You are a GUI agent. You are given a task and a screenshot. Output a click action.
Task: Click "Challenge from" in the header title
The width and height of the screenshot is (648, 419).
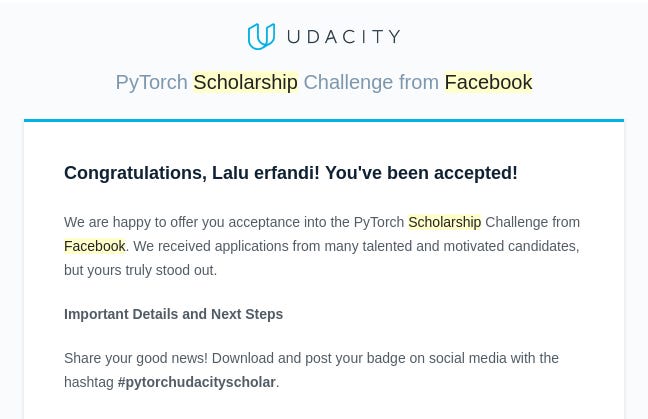point(370,82)
